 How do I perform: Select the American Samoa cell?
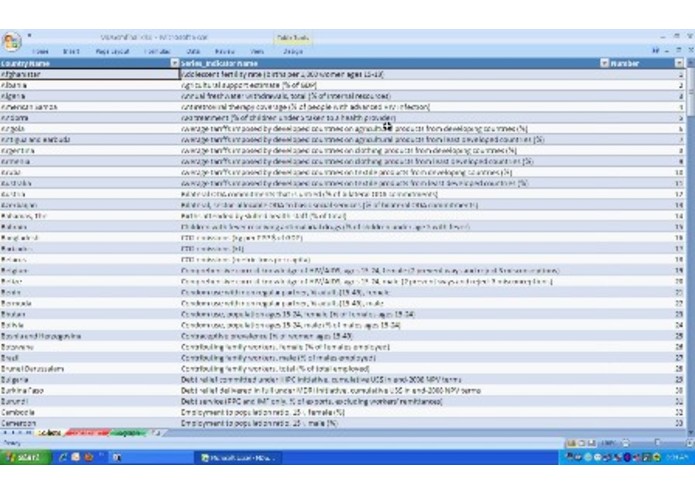pyautogui.click(x=90, y=107)
